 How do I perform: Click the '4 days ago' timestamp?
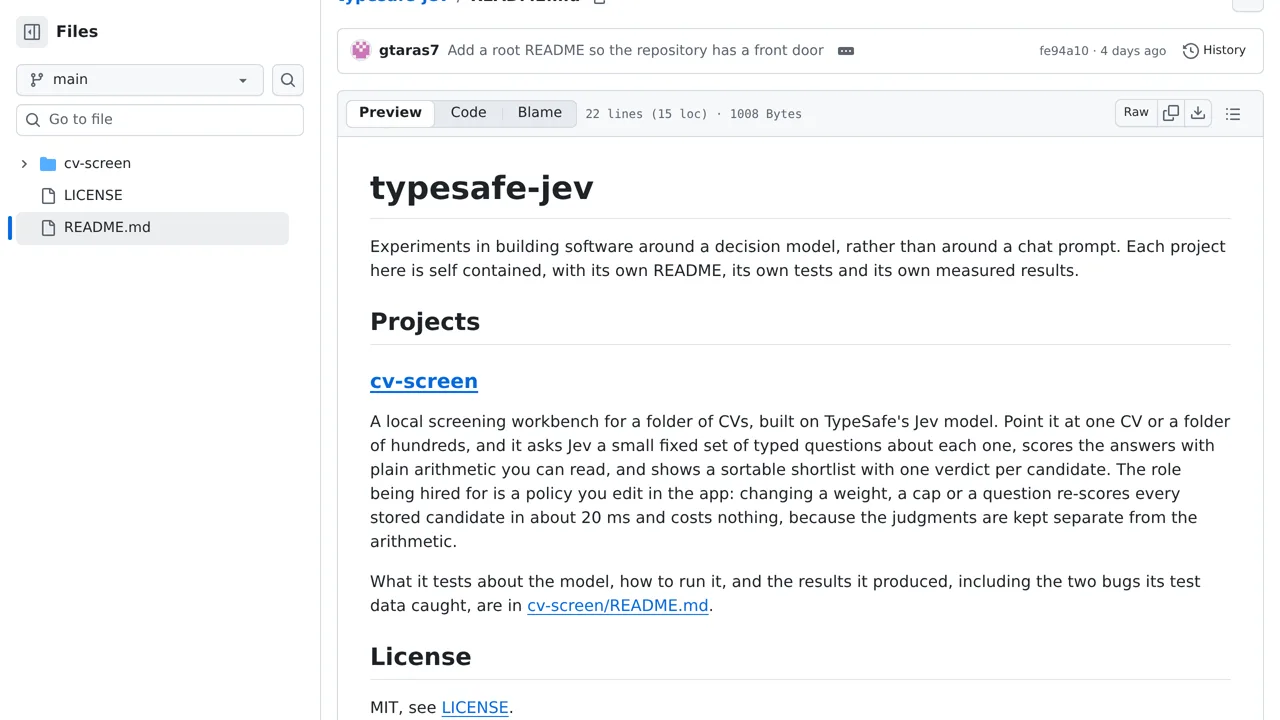1133,51
